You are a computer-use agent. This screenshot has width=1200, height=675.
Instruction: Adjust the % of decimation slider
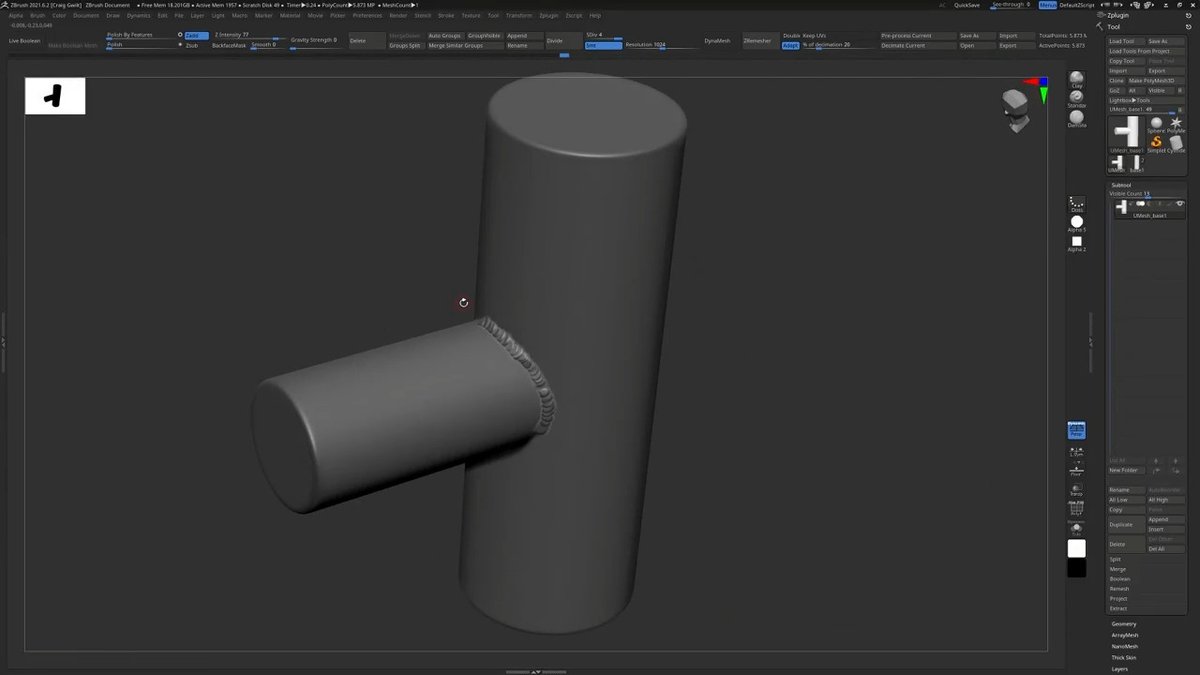[838, 45]
